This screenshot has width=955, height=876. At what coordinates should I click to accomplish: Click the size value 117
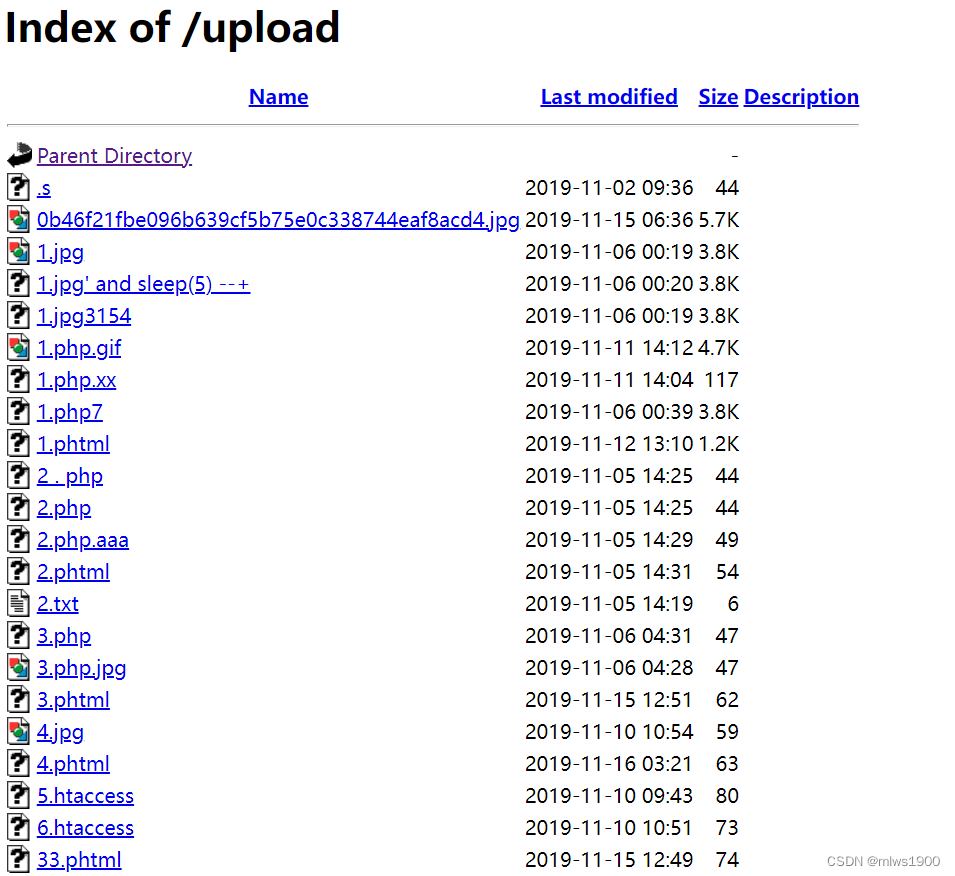pyautogui.click(x=722, y=380)
